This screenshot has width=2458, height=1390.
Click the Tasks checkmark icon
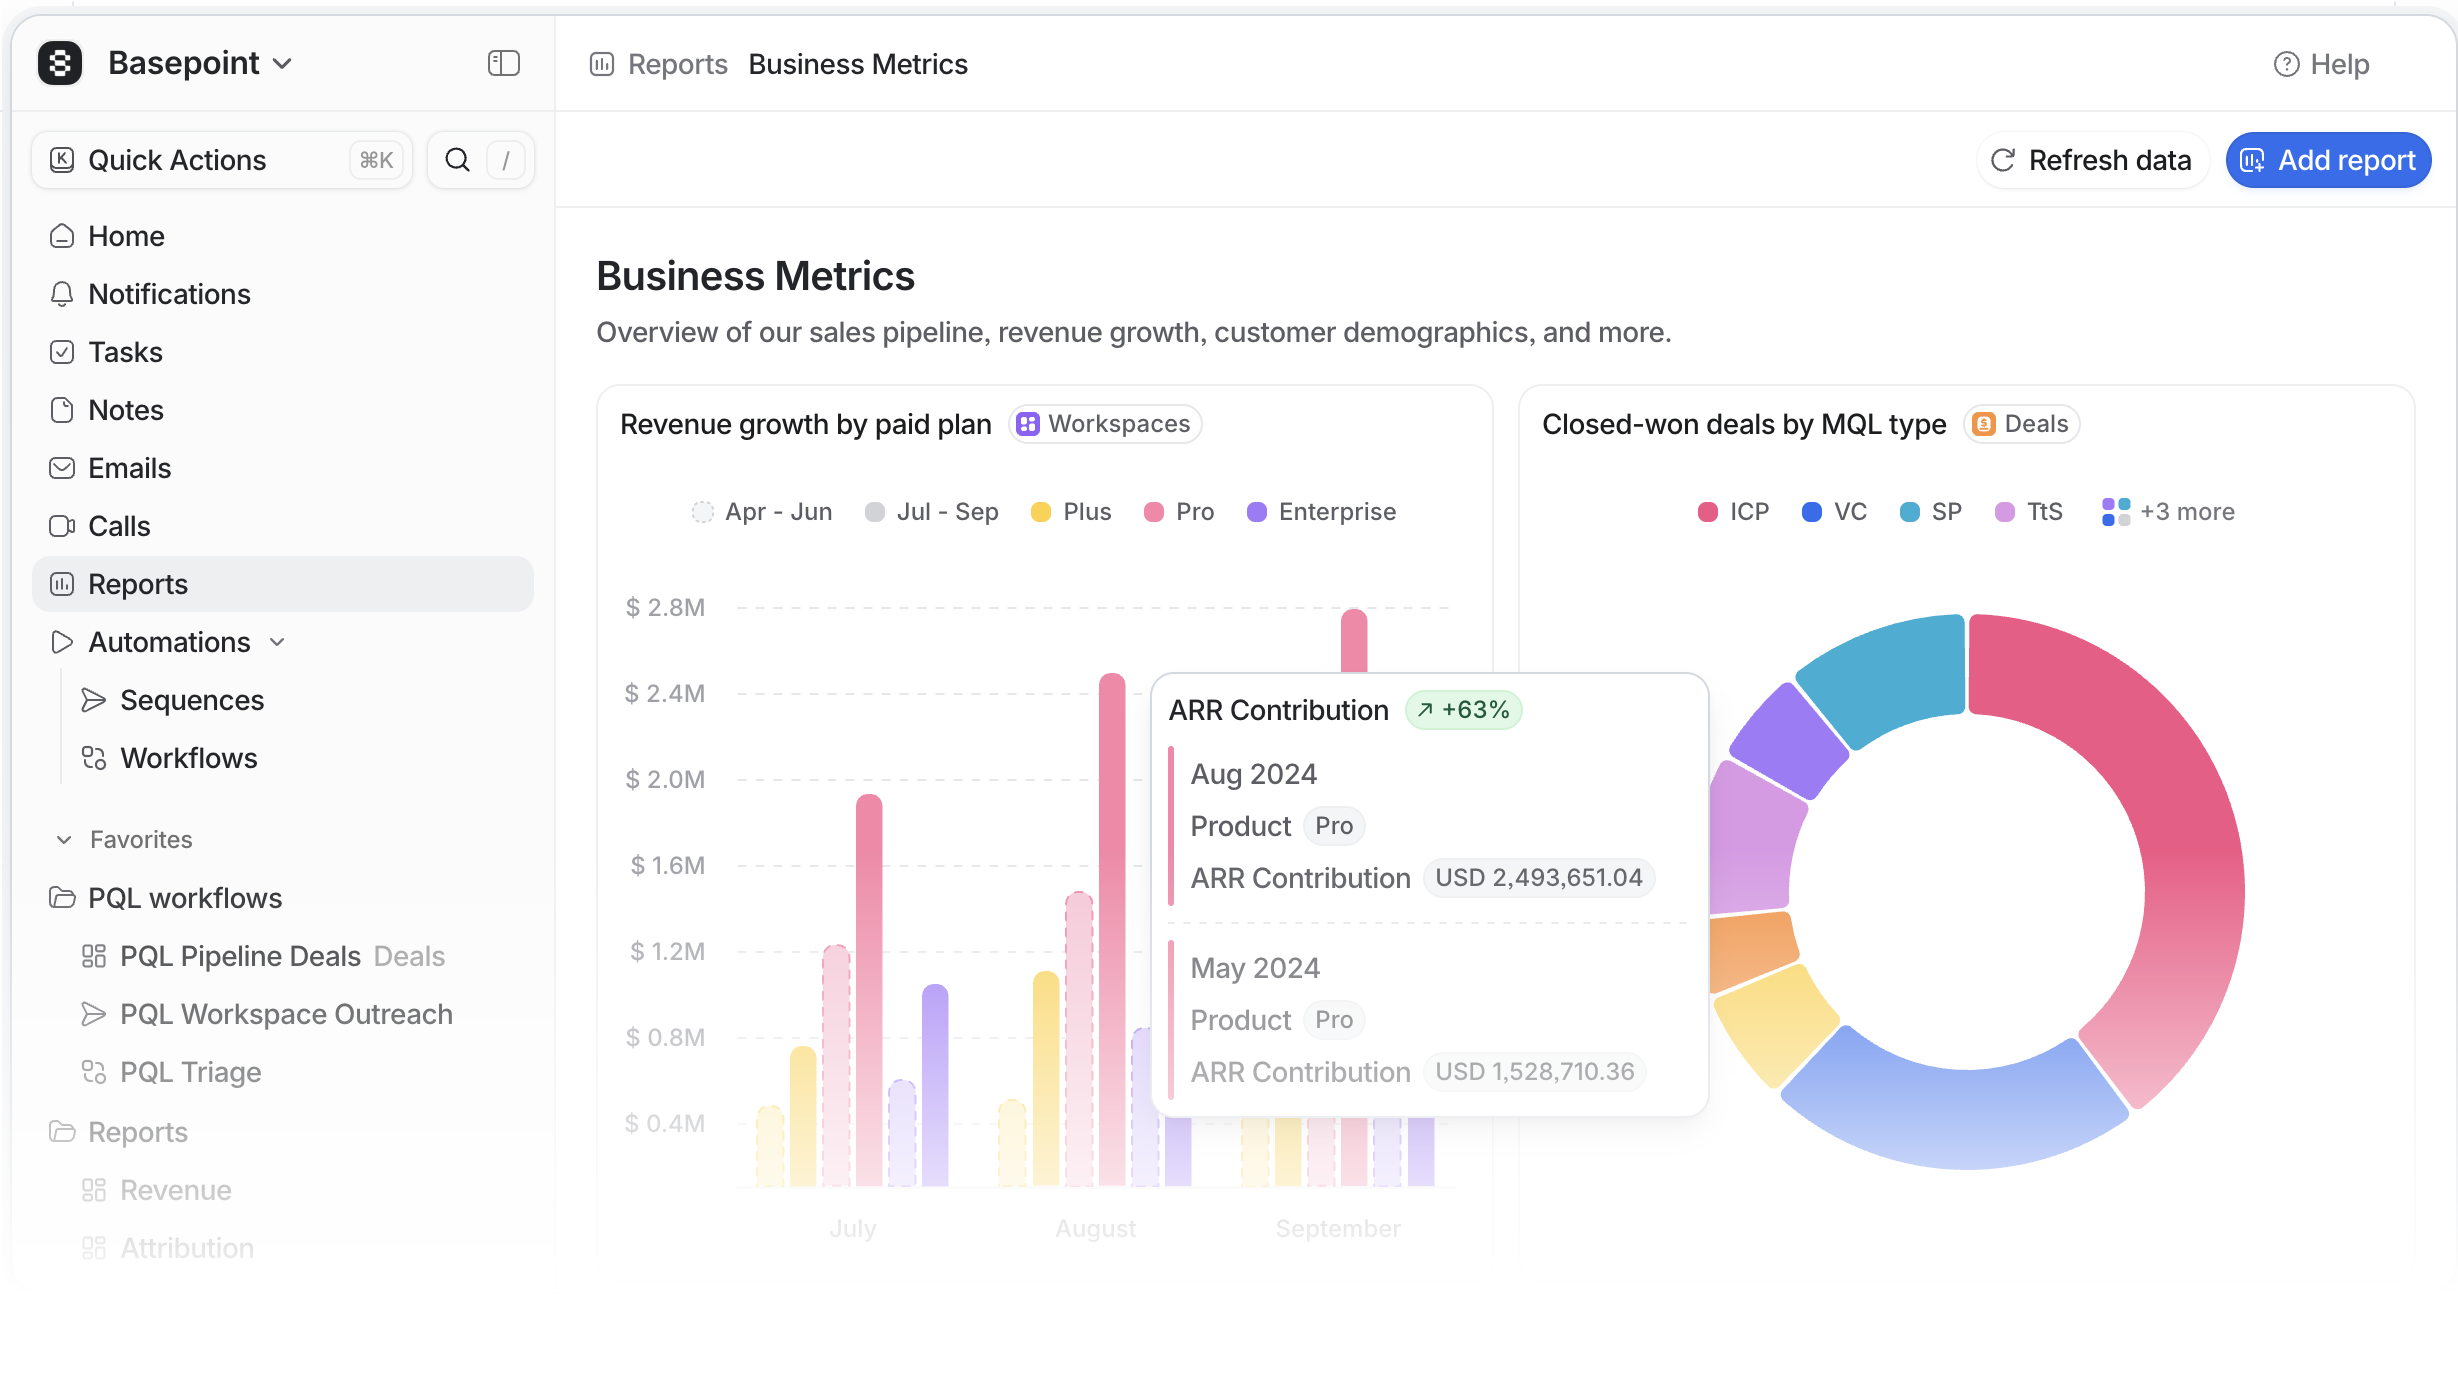pyautogui.click(x=62, y=352)
